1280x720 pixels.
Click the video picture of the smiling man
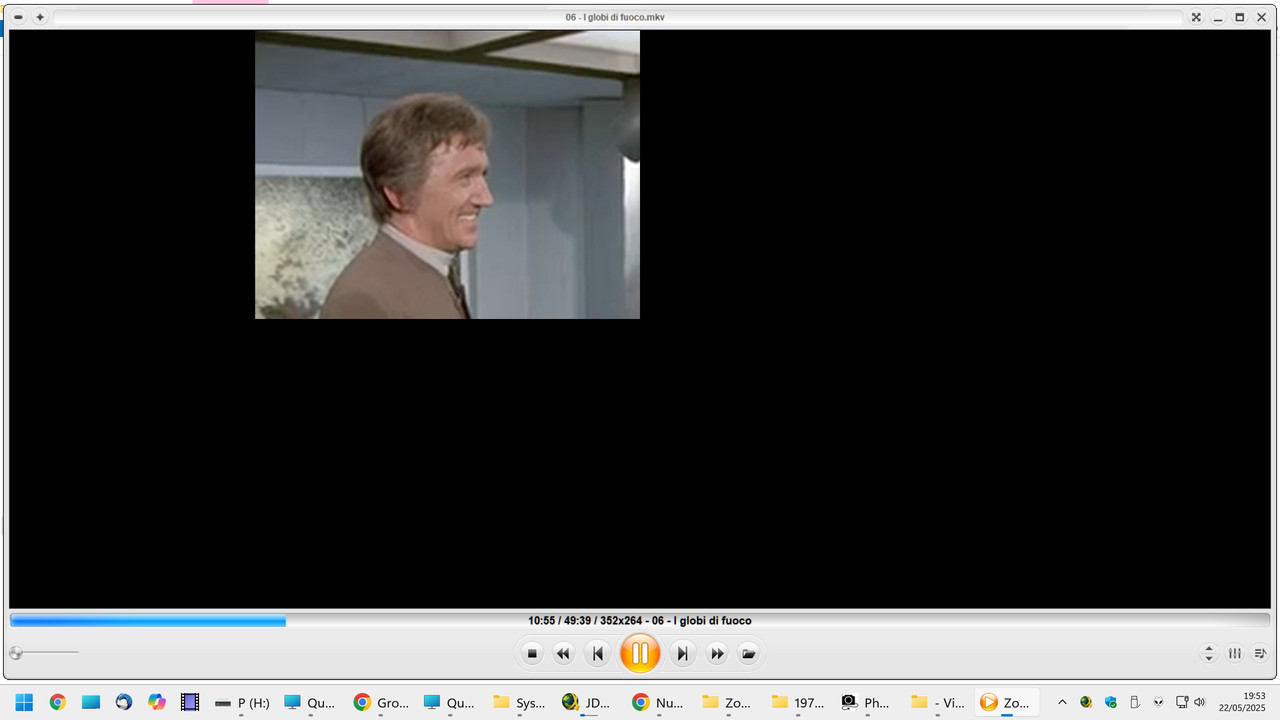[447, 175]
